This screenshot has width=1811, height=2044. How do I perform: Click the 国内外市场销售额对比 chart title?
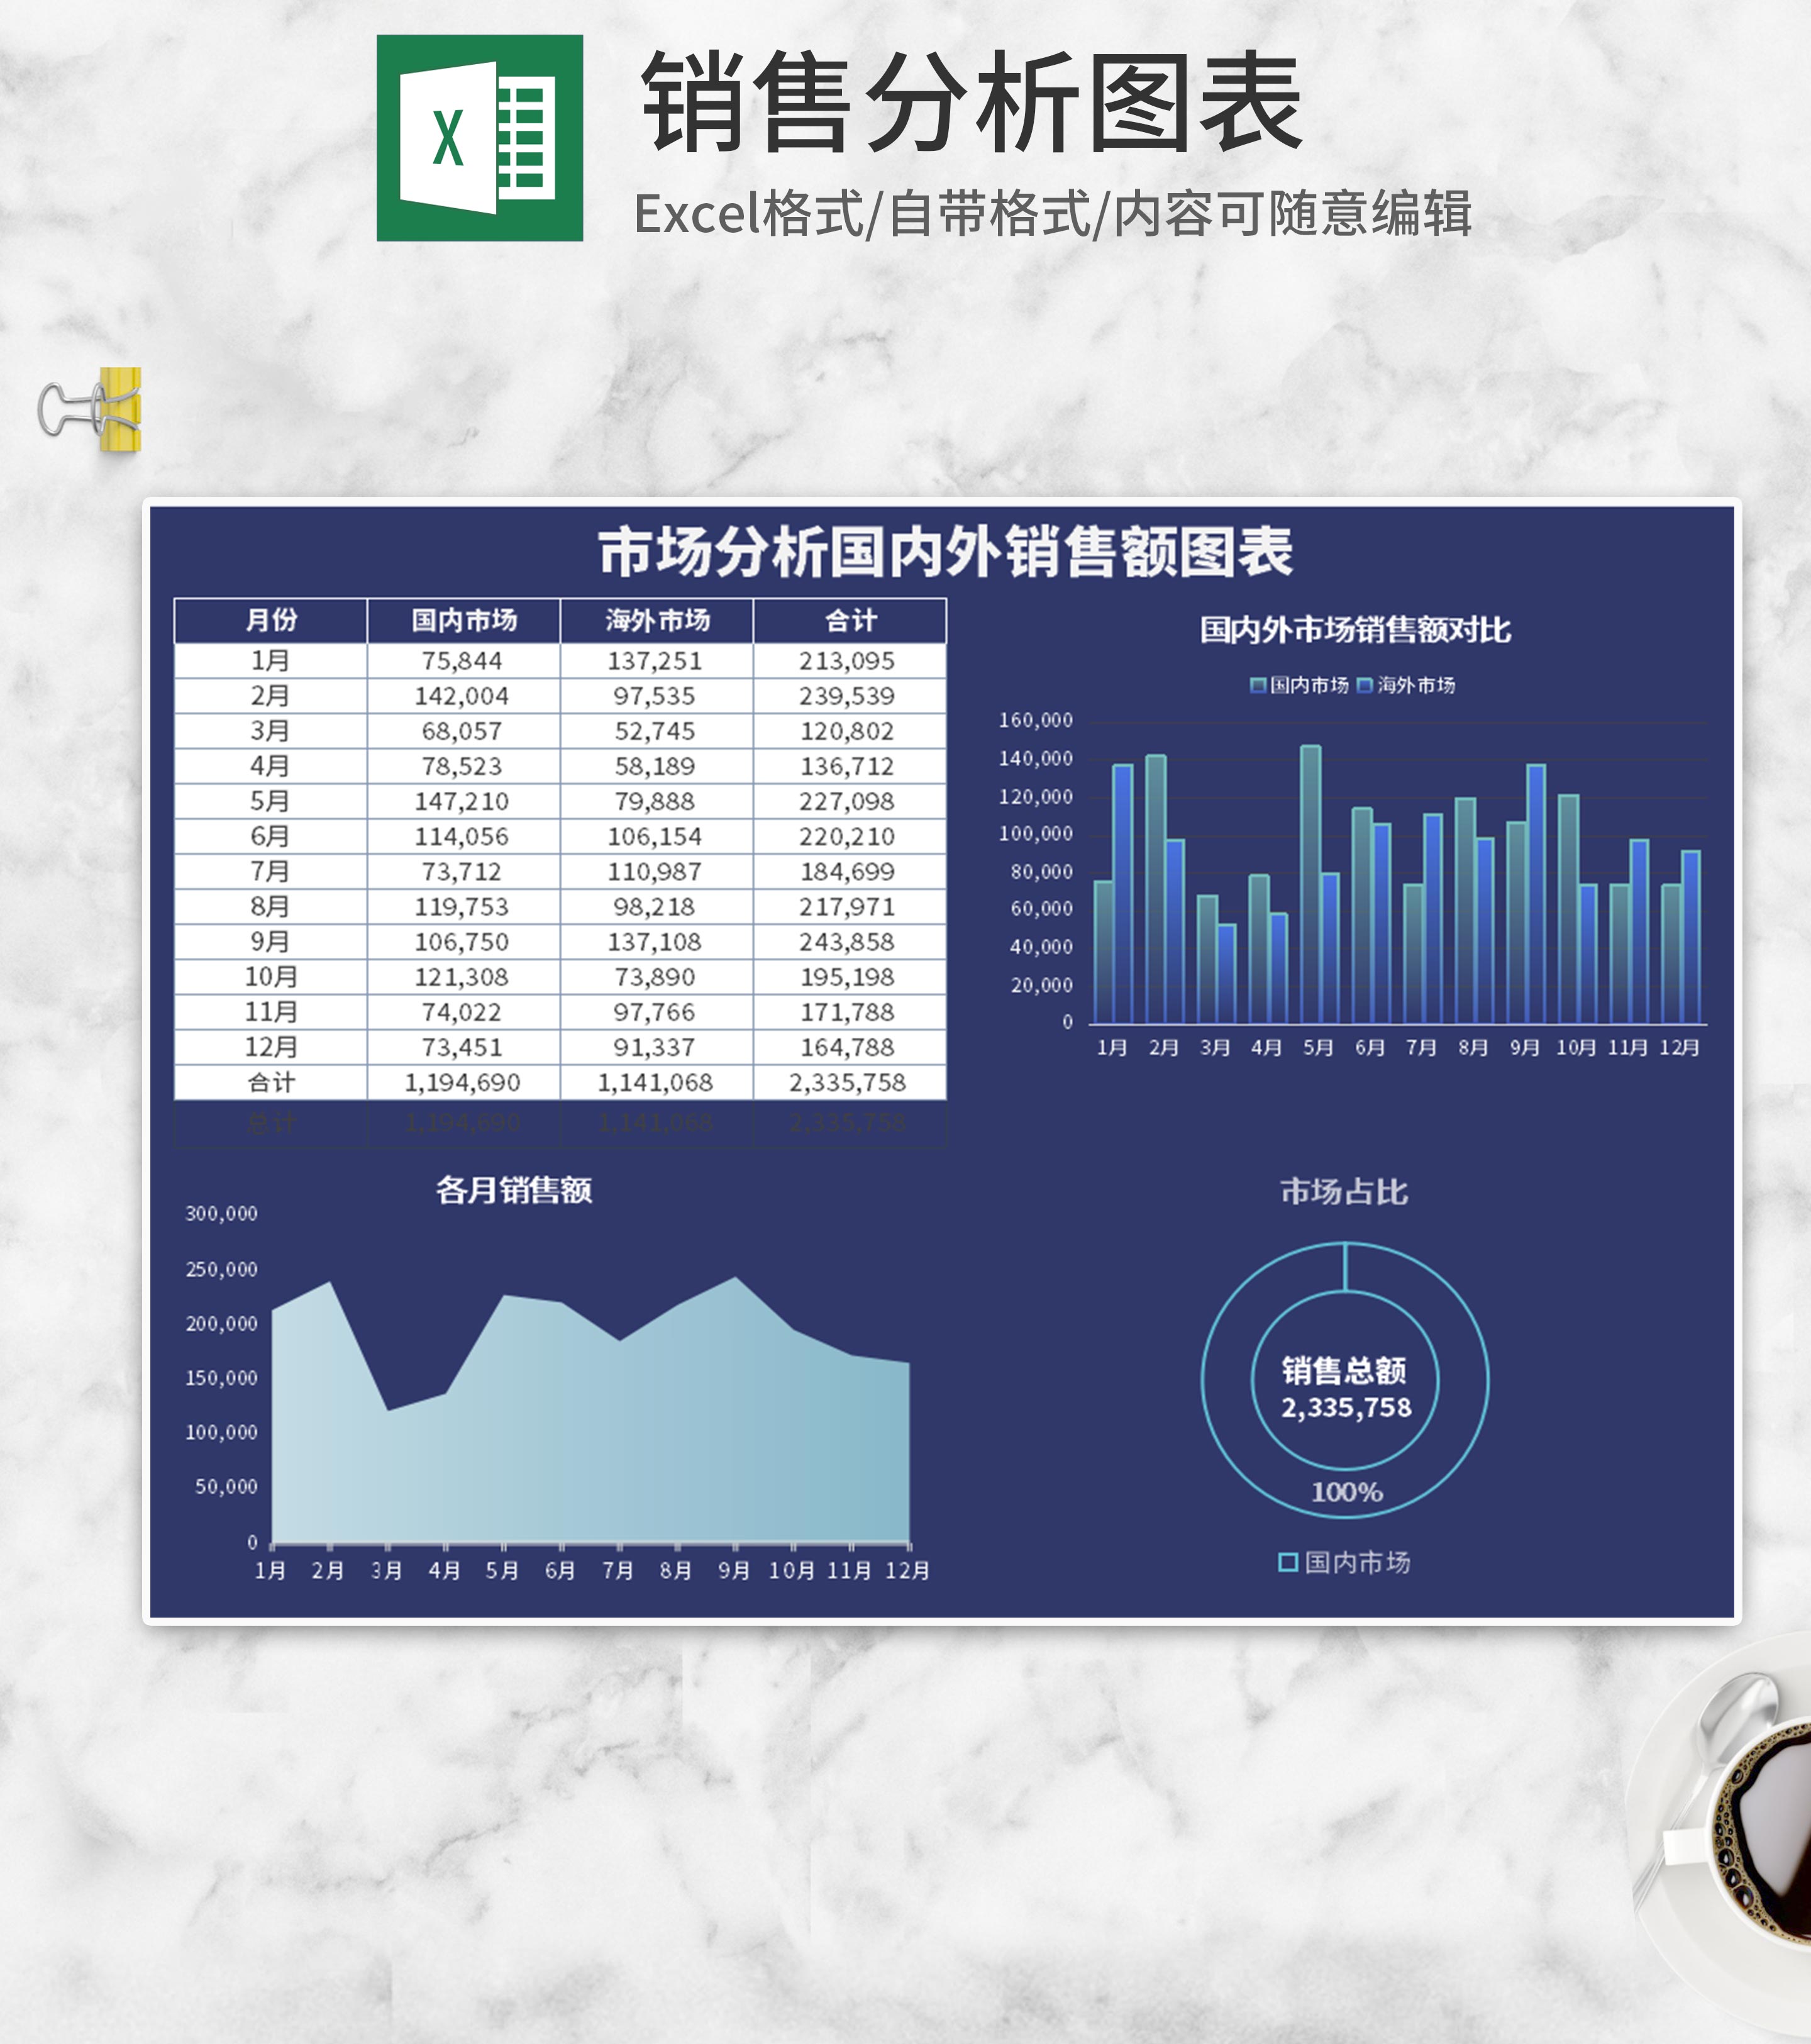pos(1355,630)
